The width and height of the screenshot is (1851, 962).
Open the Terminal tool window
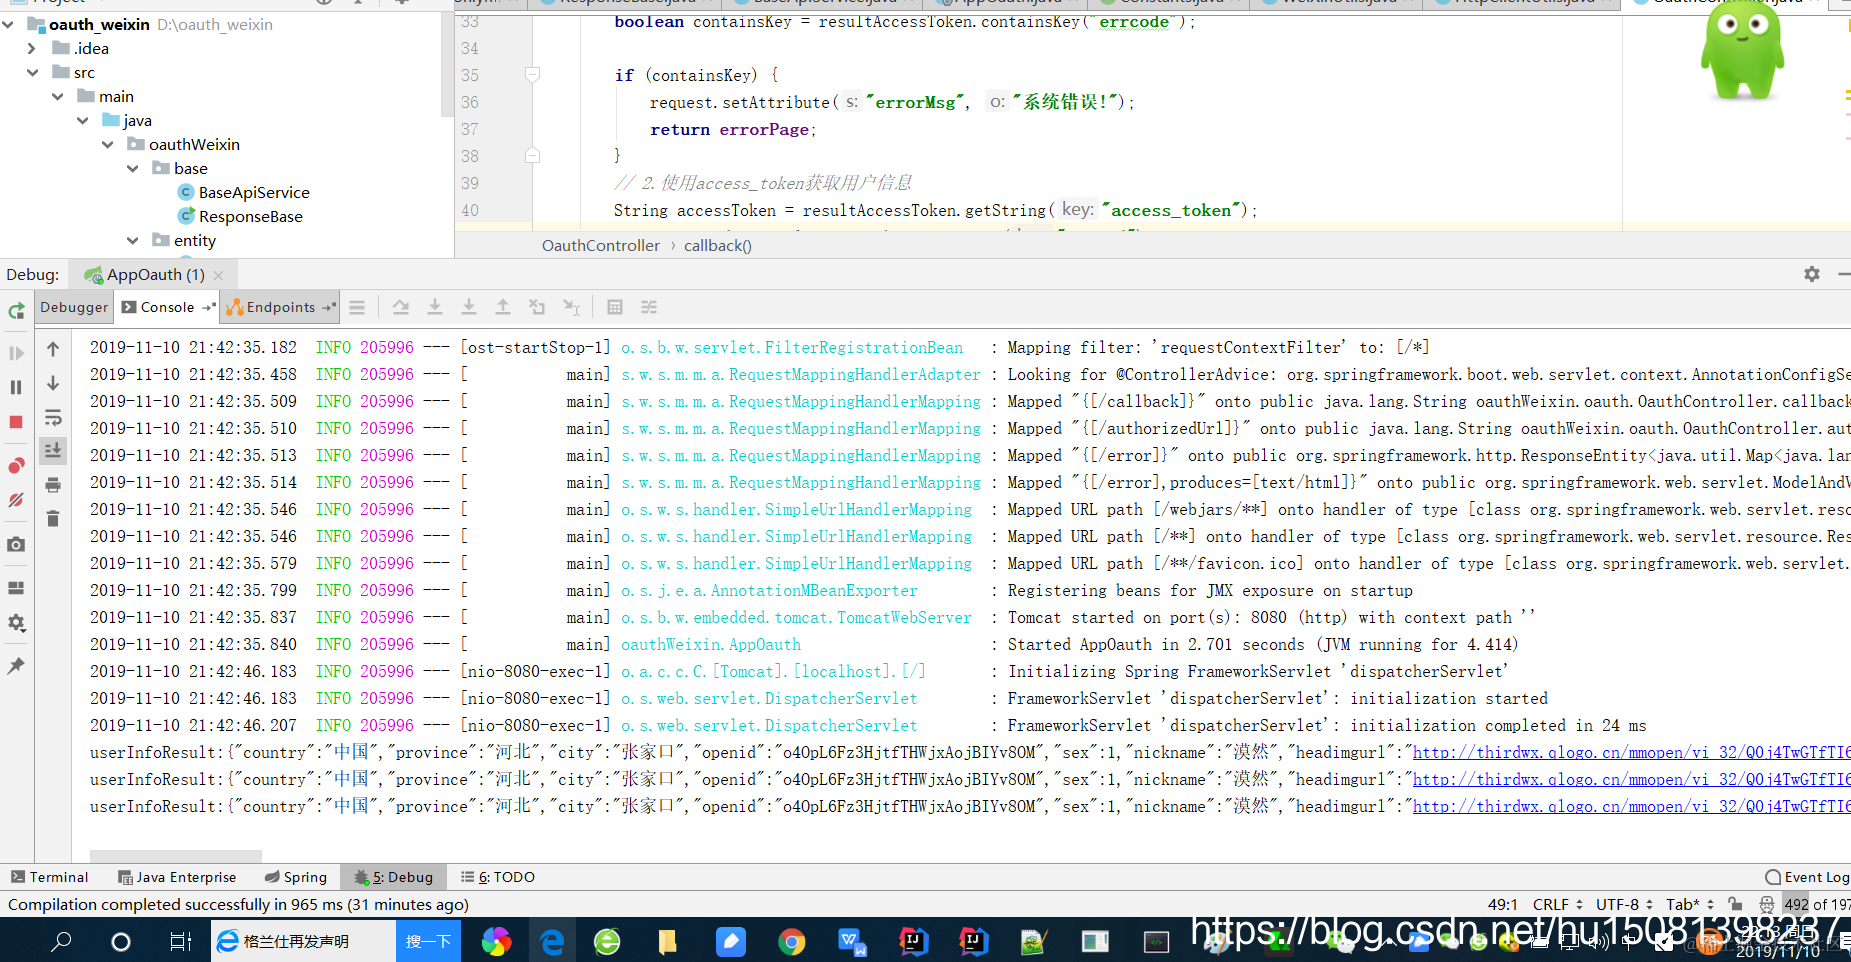click(50, 877)
